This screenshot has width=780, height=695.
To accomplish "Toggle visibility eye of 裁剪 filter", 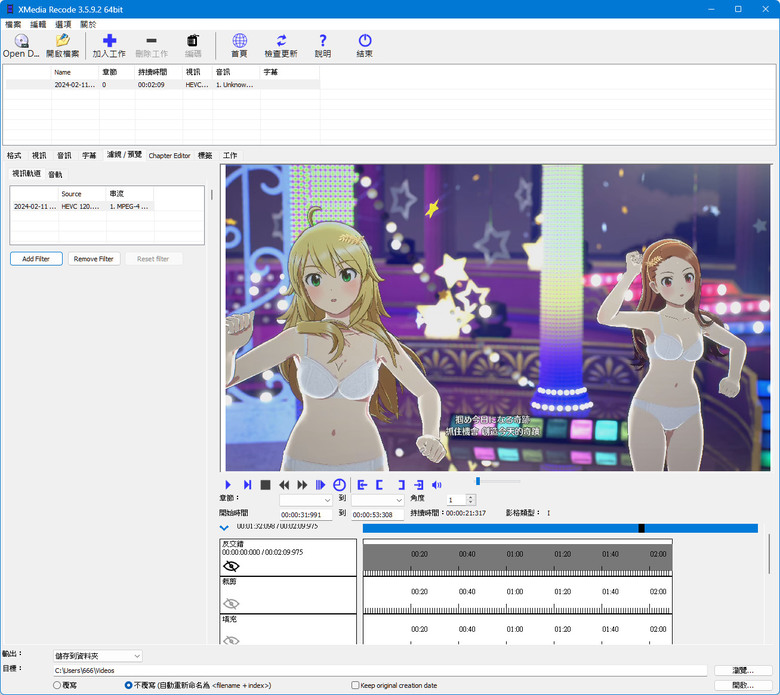I will [231, 603].
